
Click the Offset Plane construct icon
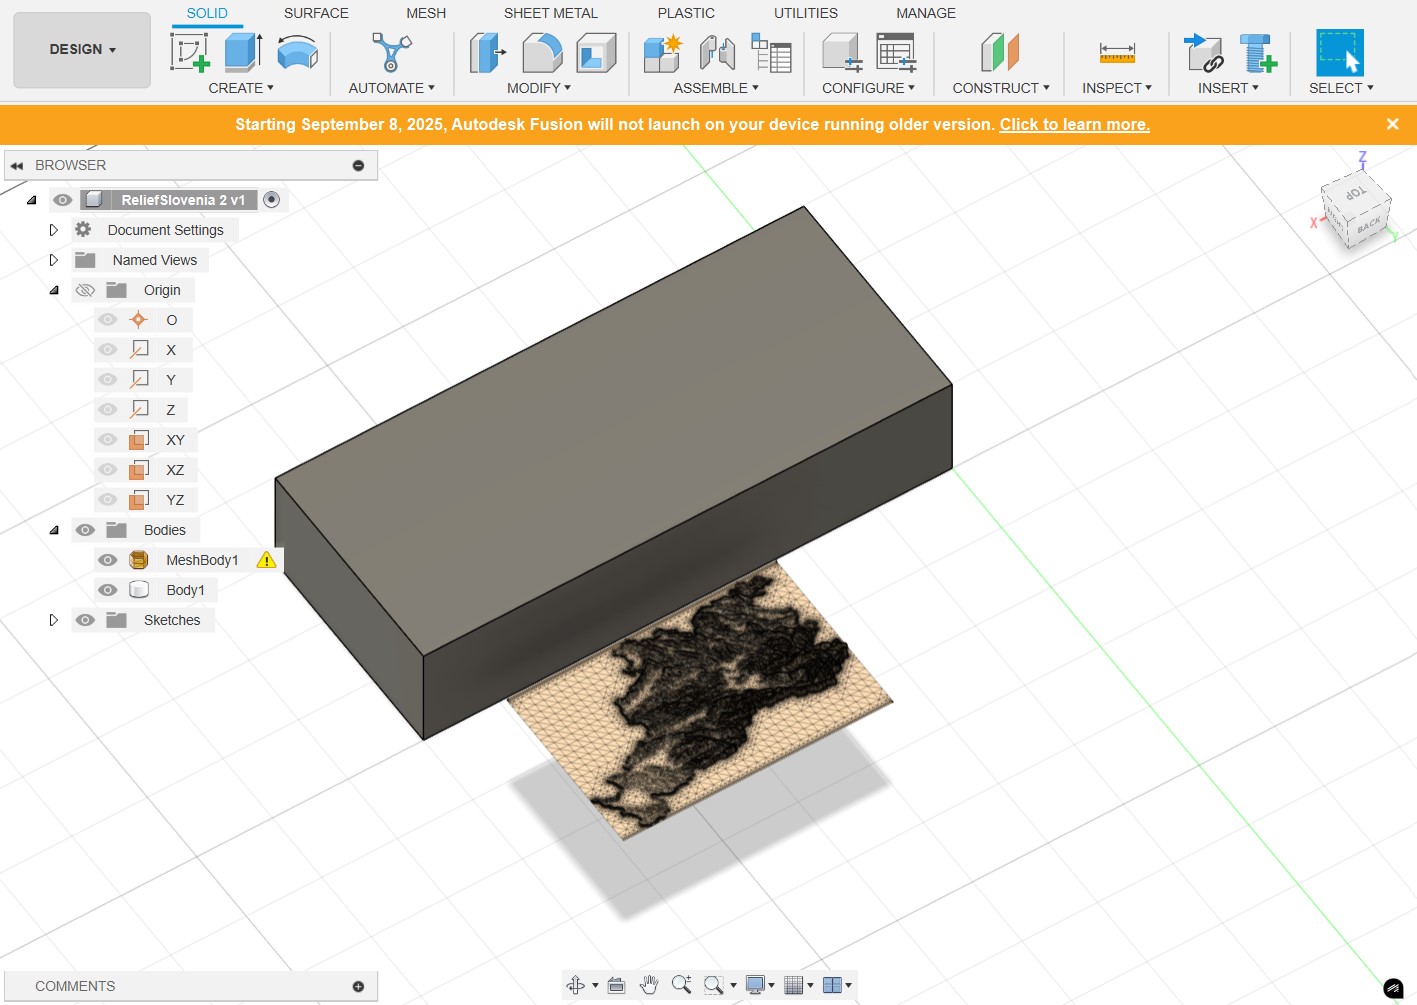click(x=1000, y=52)
